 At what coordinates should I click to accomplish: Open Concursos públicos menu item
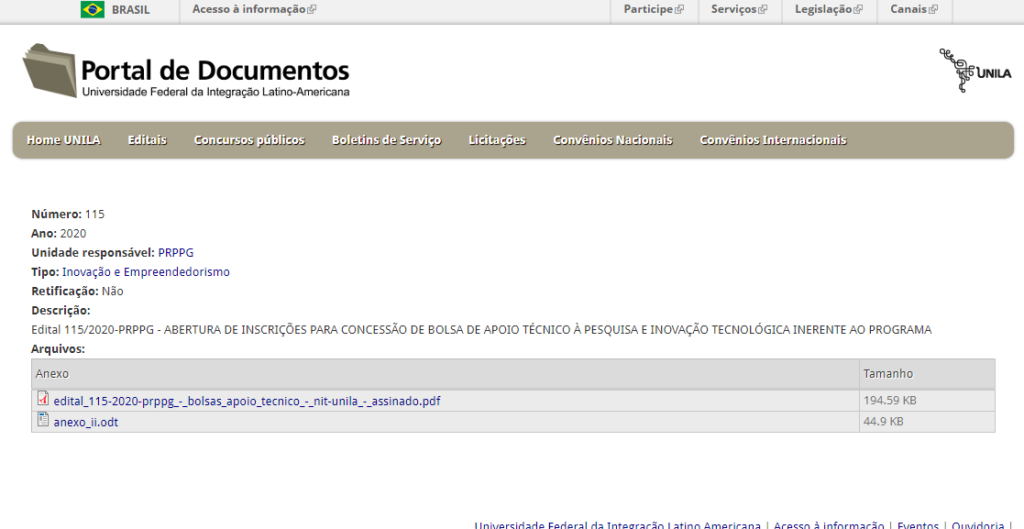click(x=249, y=140)
